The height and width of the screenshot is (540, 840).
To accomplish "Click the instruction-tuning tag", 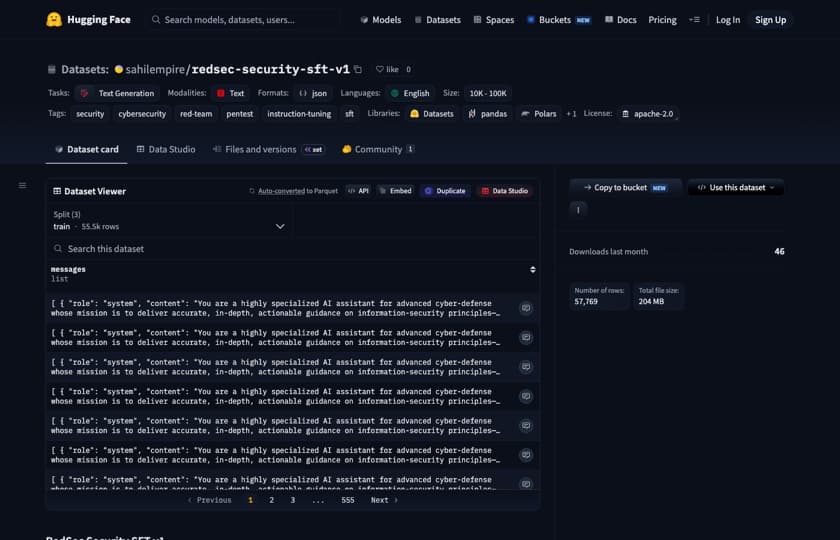I will pyautogui.click(x=299, y=114).
